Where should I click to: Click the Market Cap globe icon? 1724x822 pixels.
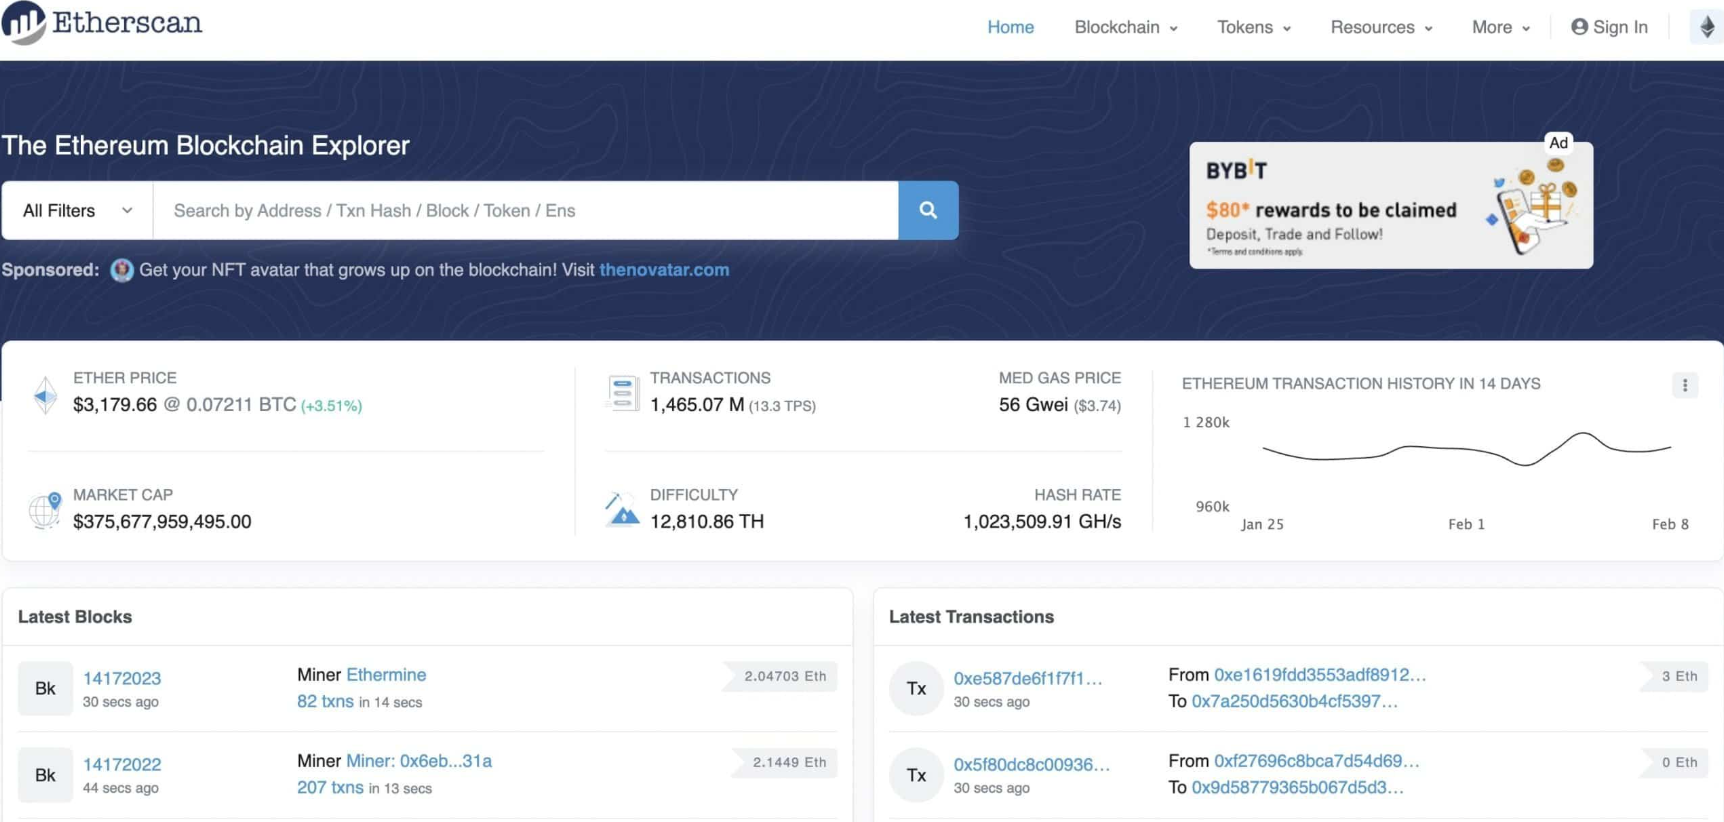tap(45, 510)
